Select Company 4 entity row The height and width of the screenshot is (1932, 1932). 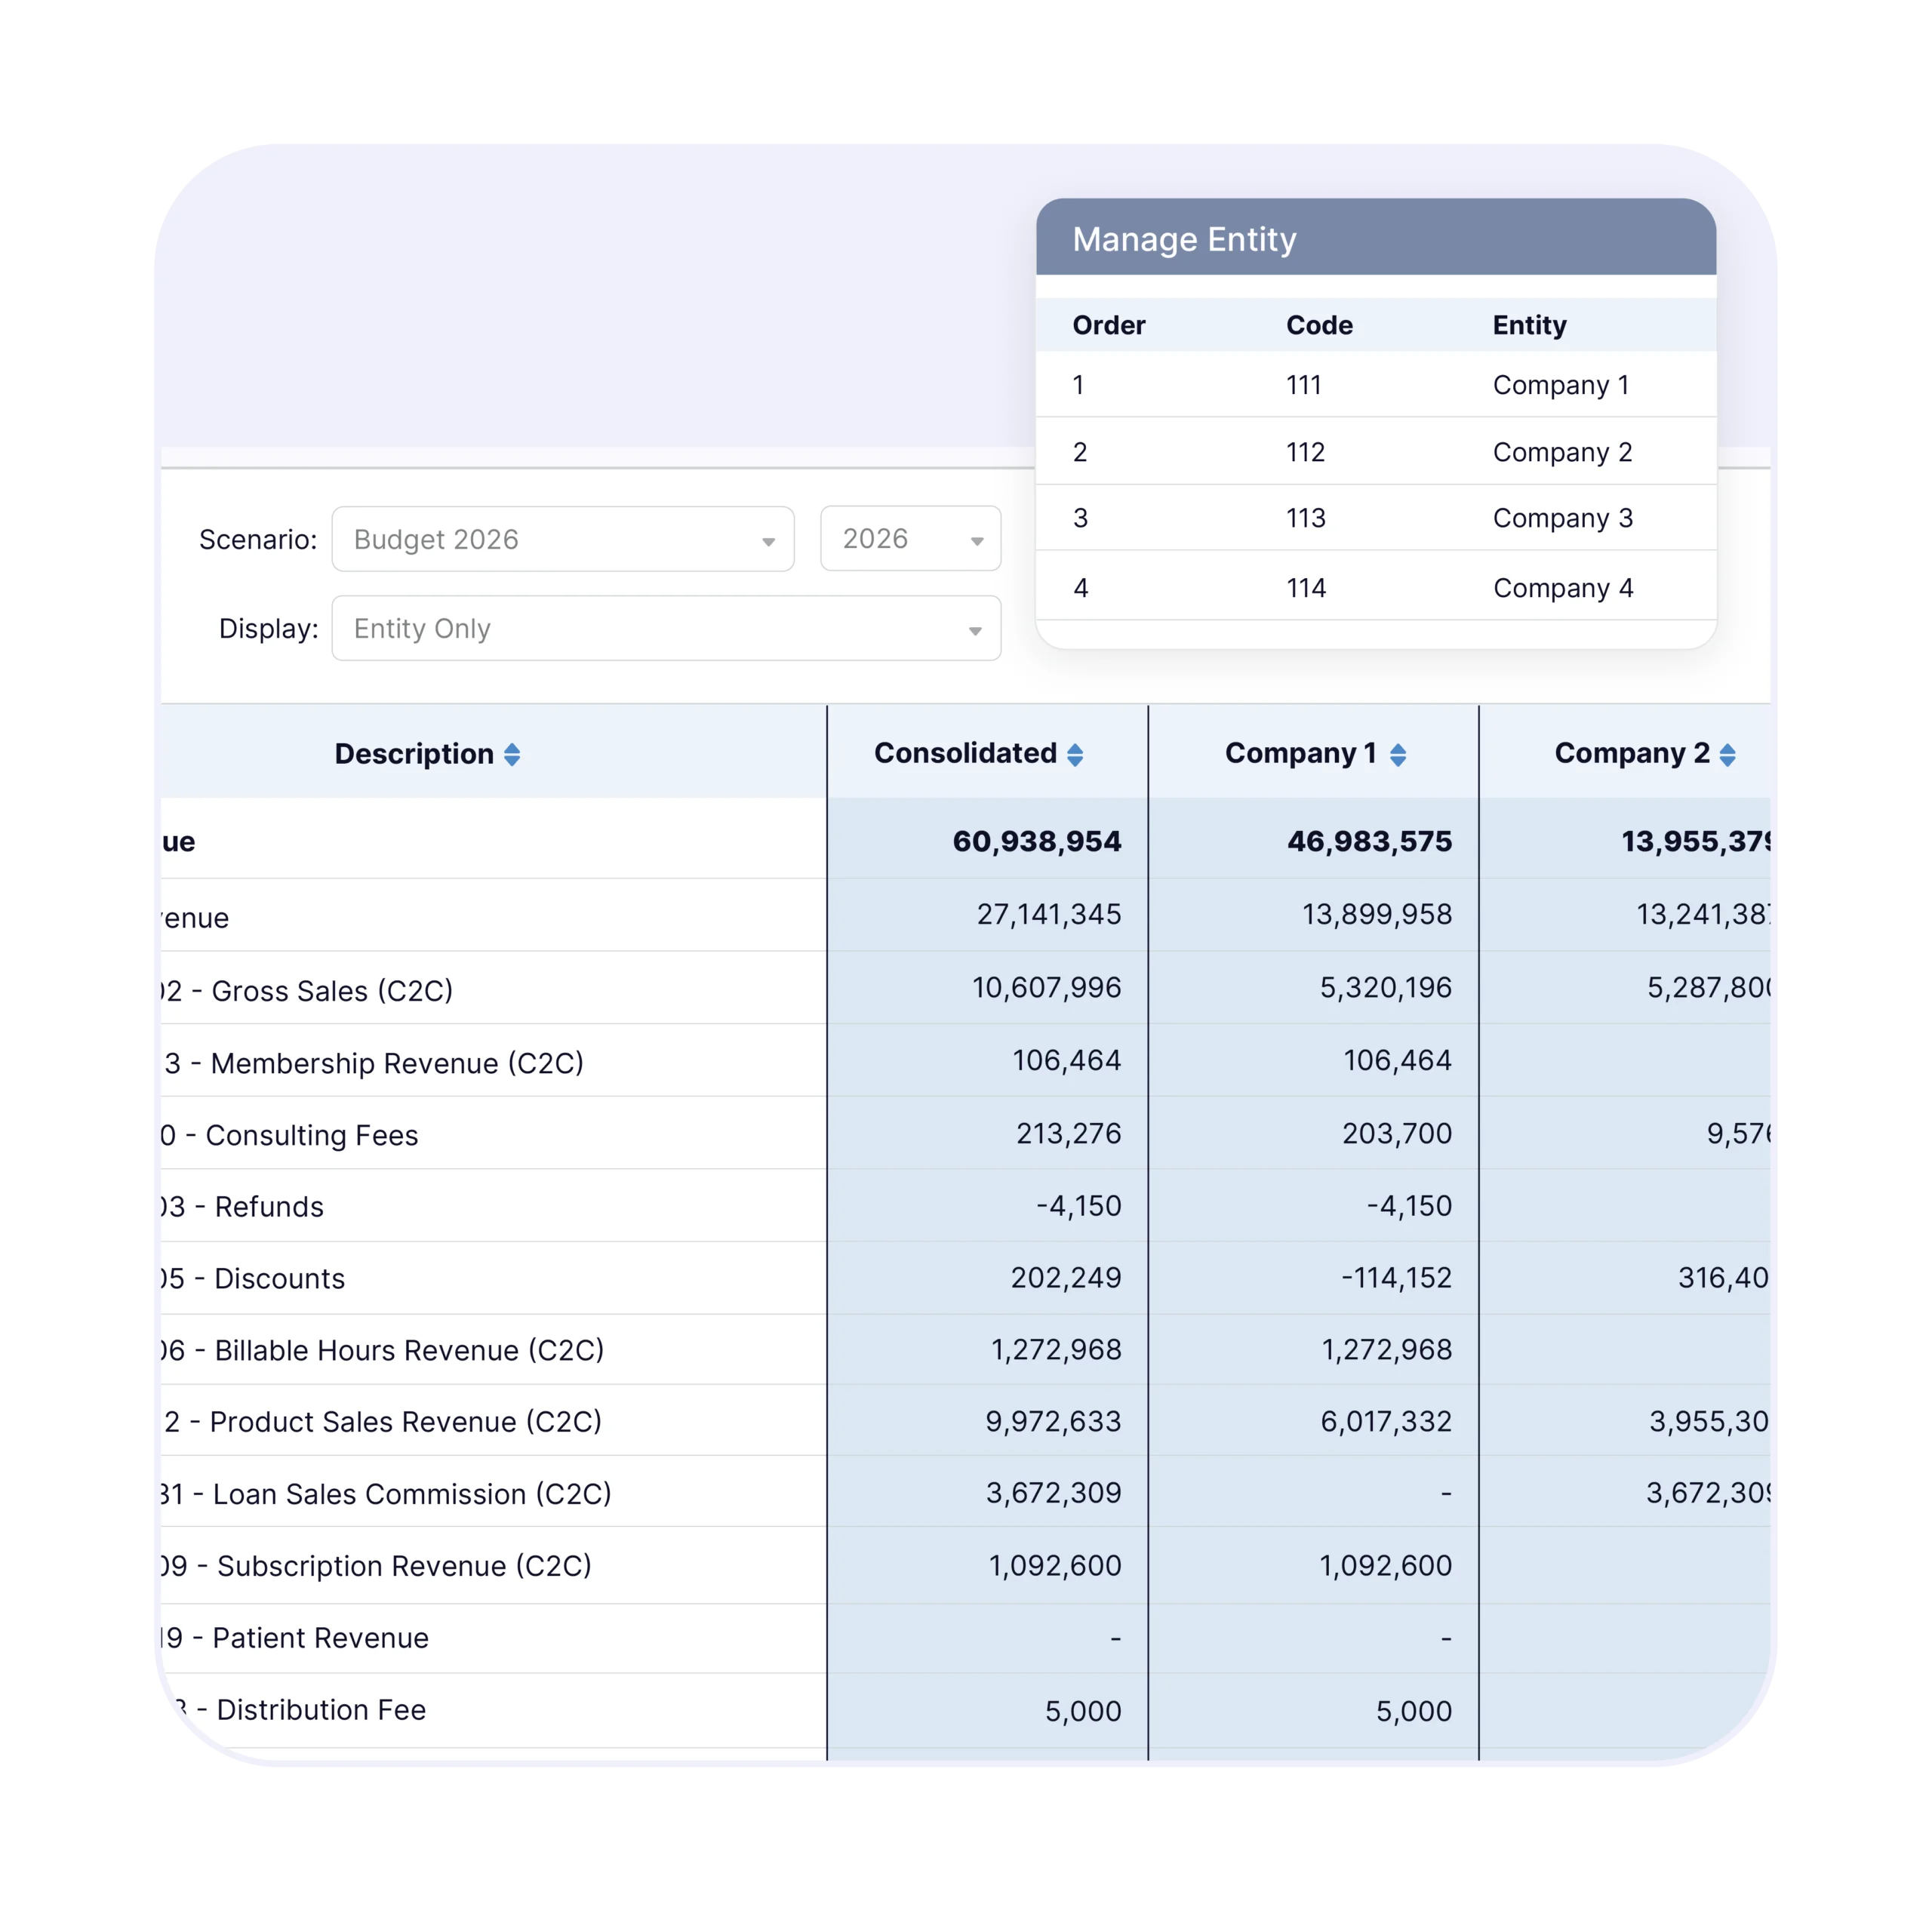tap(1562, 588)
